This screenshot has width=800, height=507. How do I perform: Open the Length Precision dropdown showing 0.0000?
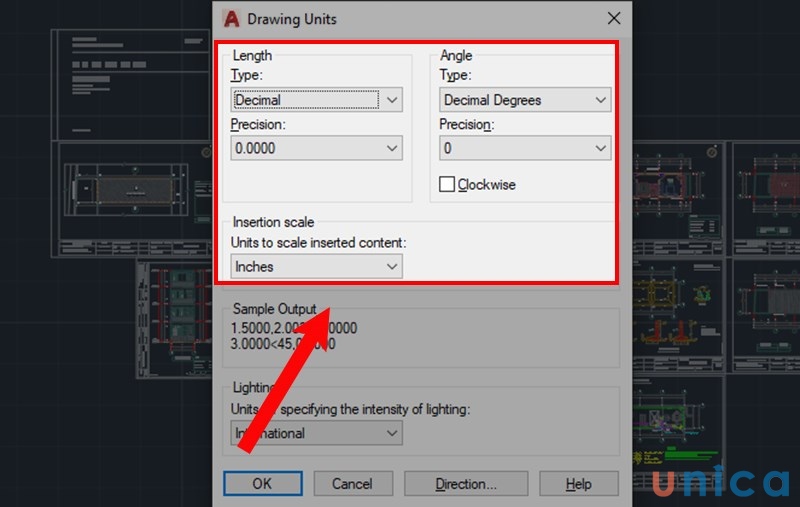point(316,148)
